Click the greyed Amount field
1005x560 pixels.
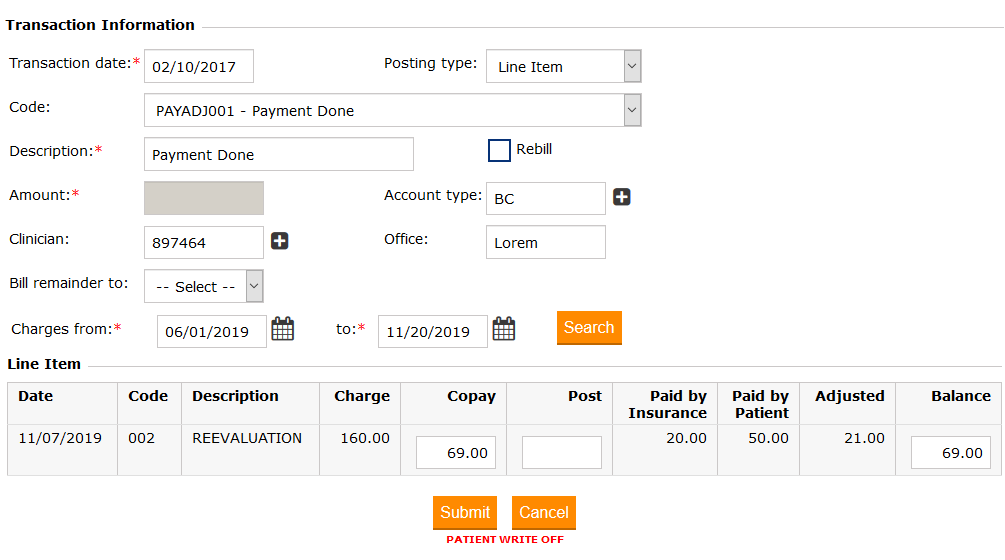point(204,198)
